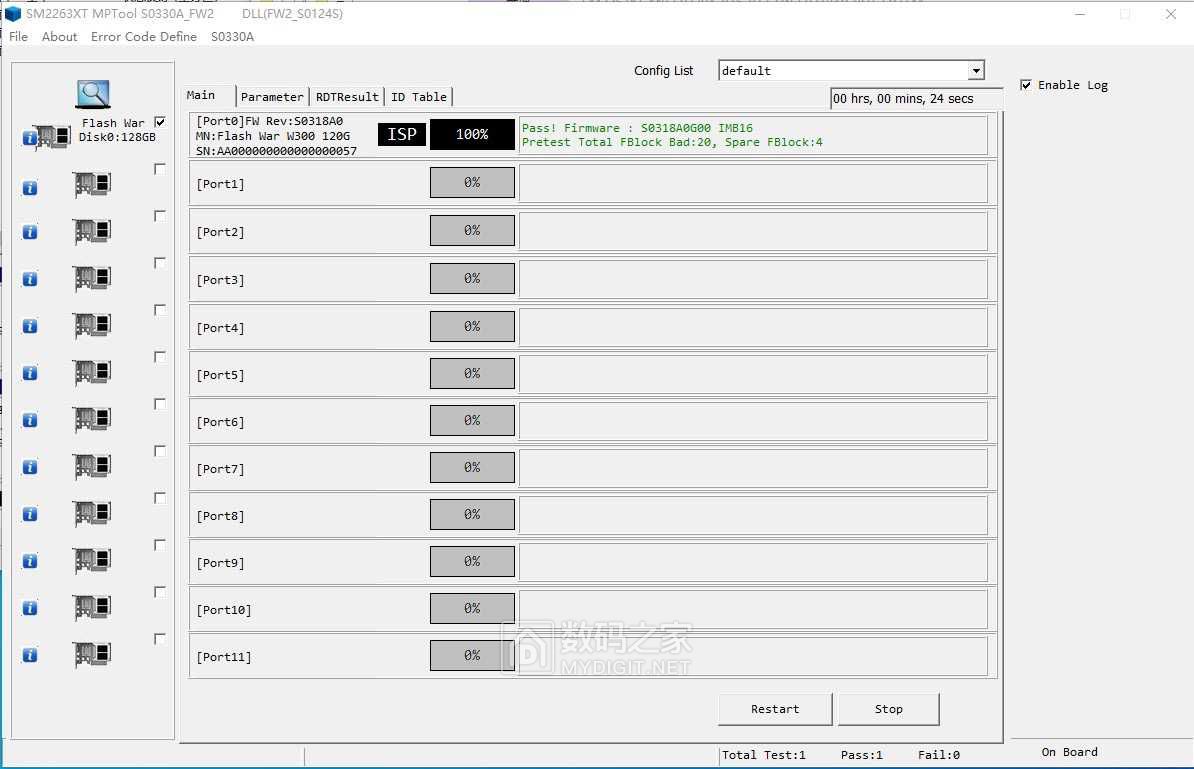Uncheck the Flash War Disk0 checkbox

click(160, 122)
